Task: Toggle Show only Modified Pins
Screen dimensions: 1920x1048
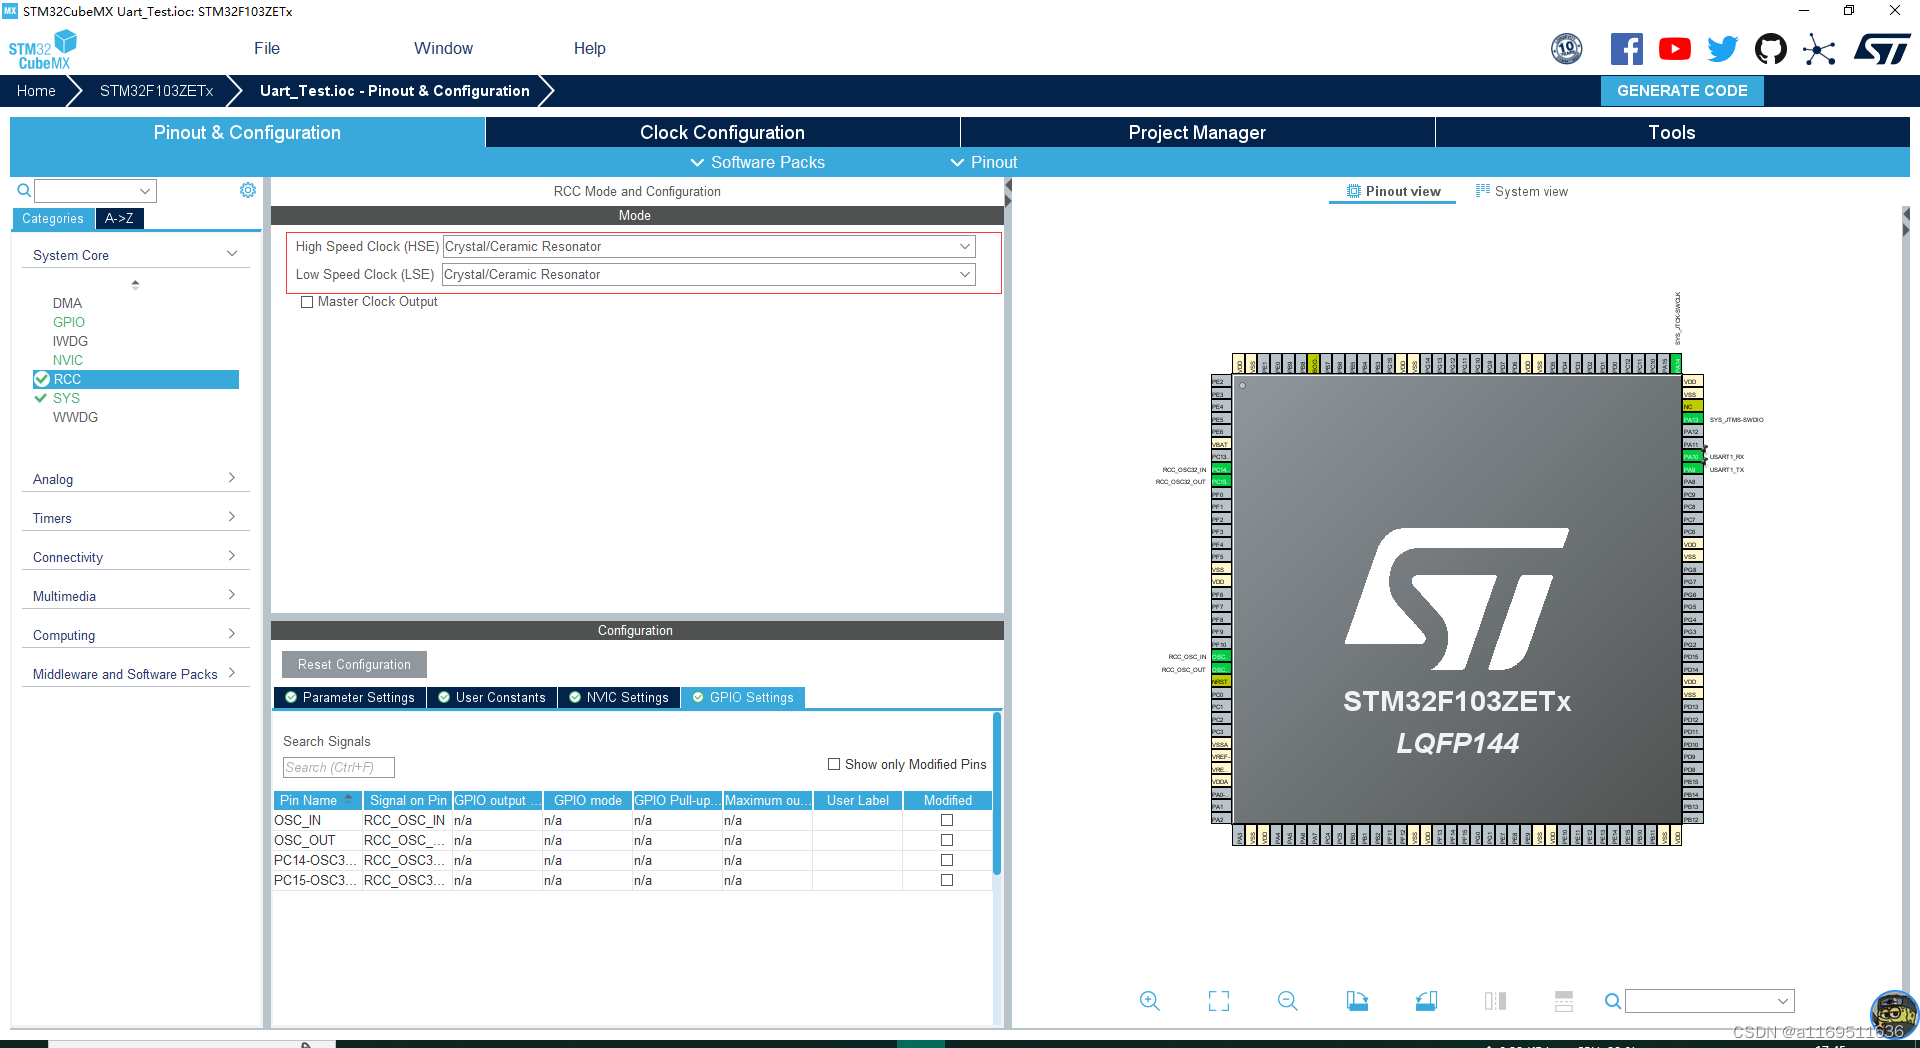Action: pos(834,764)
